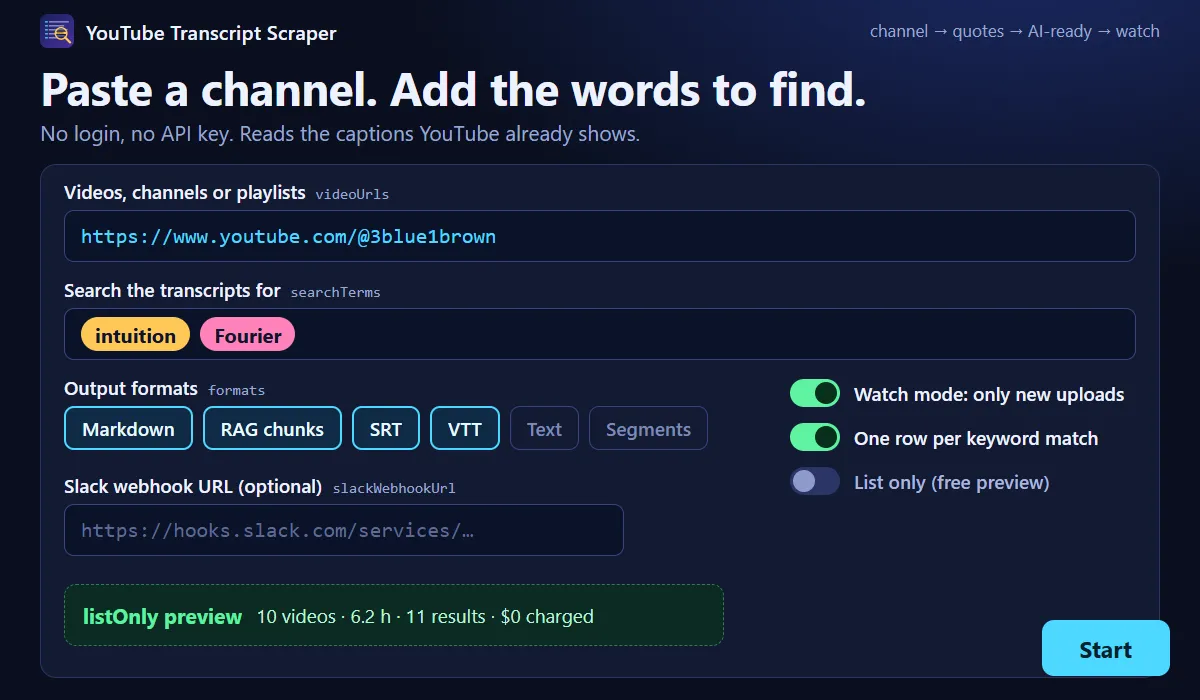Enable the Text output format
The image size is (1200, 700).
tap(544, 429)
